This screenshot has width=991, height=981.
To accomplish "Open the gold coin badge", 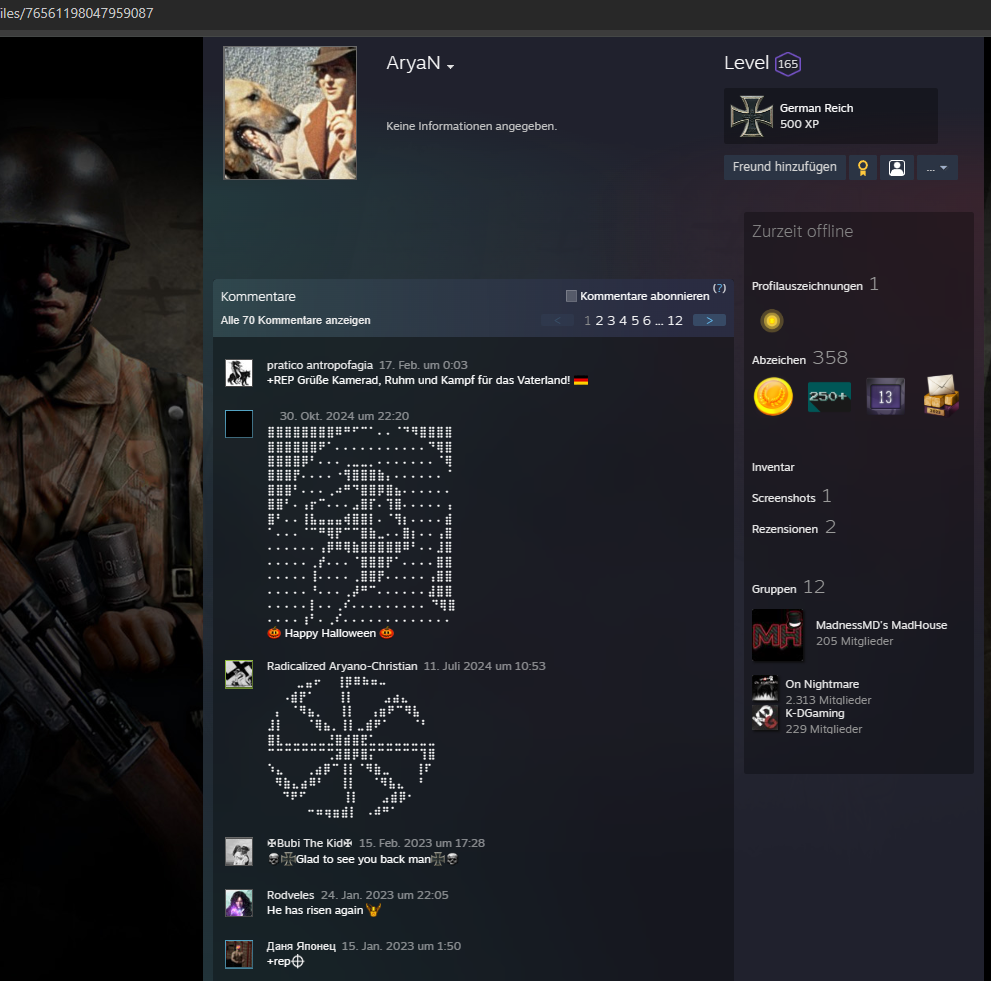I will pyautogui.click(x=773, y=397).
